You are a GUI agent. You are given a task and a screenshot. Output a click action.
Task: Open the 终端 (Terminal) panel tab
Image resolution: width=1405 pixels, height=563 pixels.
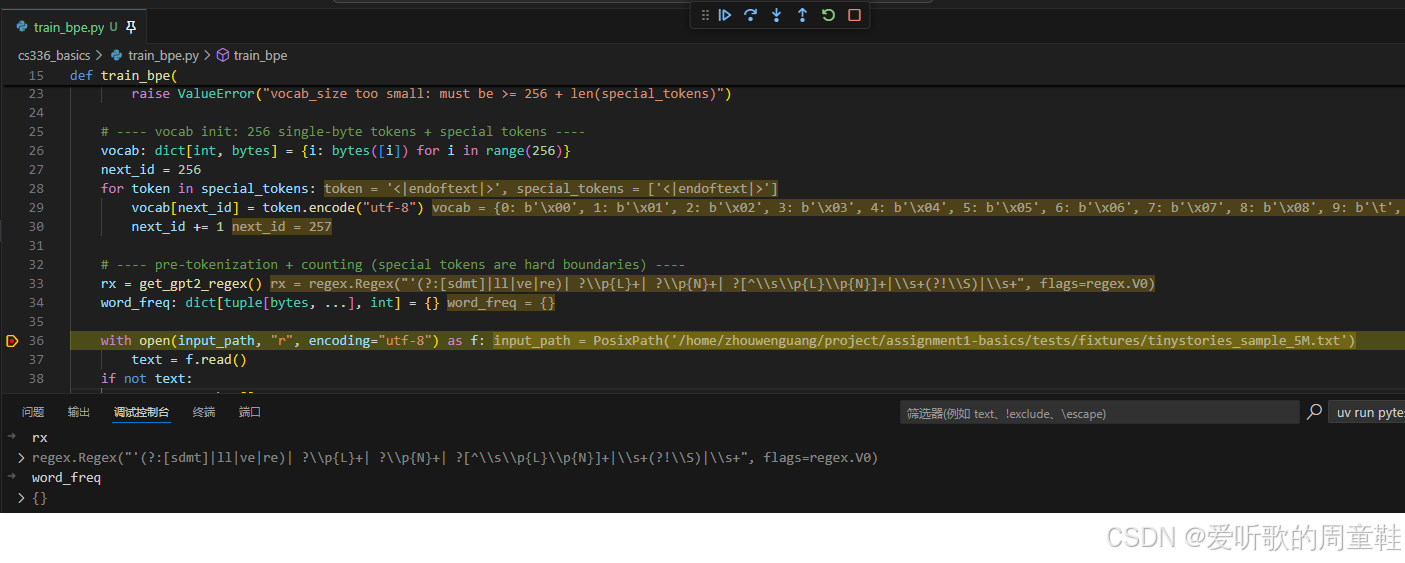[204, 412]
